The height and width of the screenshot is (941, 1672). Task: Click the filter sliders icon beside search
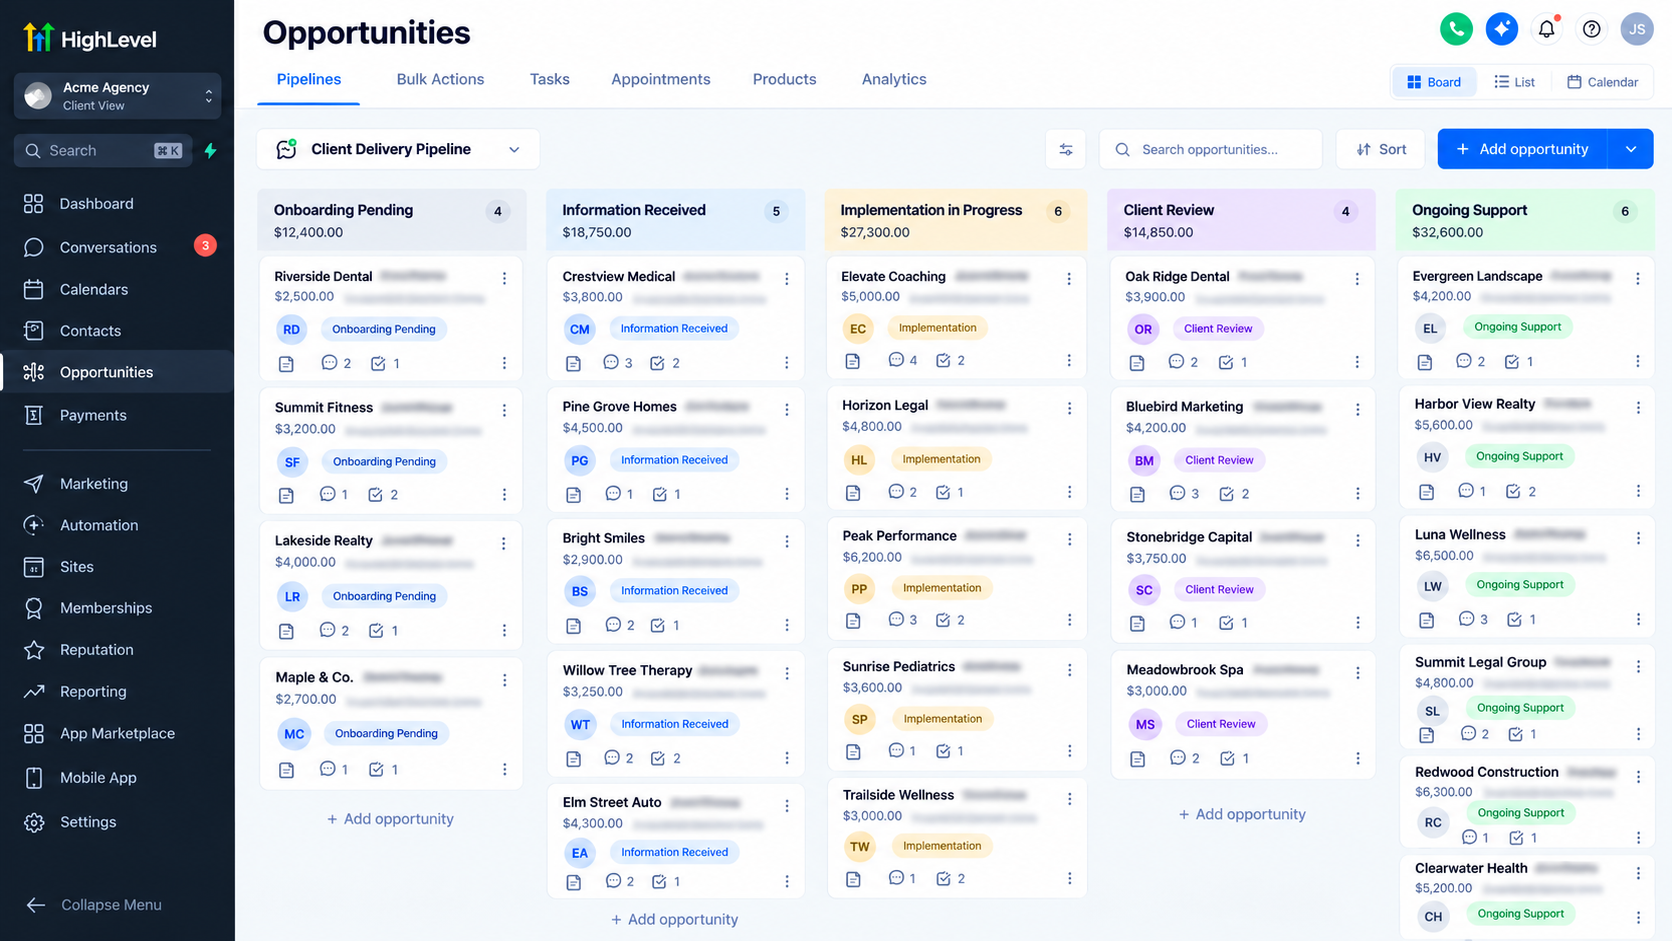[1066, 149]
